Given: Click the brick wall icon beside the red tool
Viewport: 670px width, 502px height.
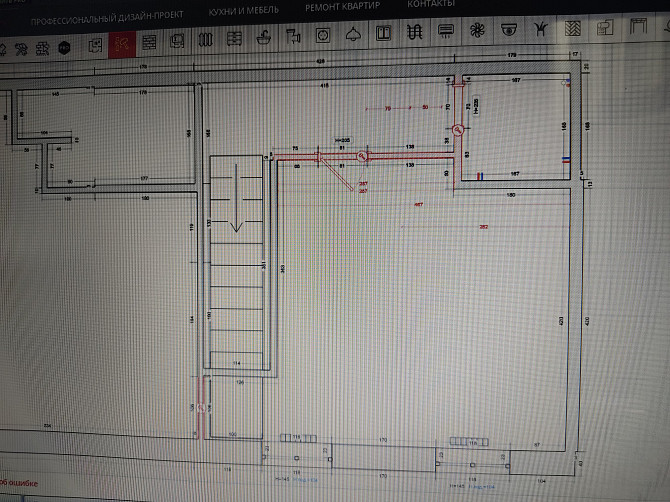Looking at the screenshot, I should (x=150, y=43).
